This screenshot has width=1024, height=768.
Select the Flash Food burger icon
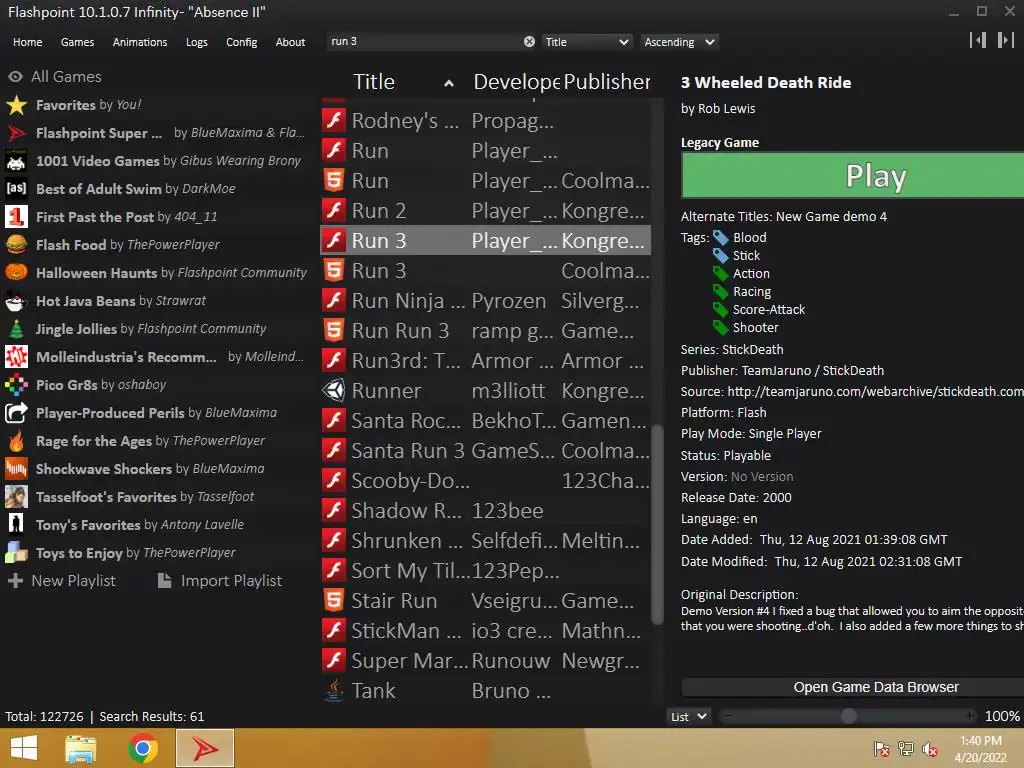[16, 245]
